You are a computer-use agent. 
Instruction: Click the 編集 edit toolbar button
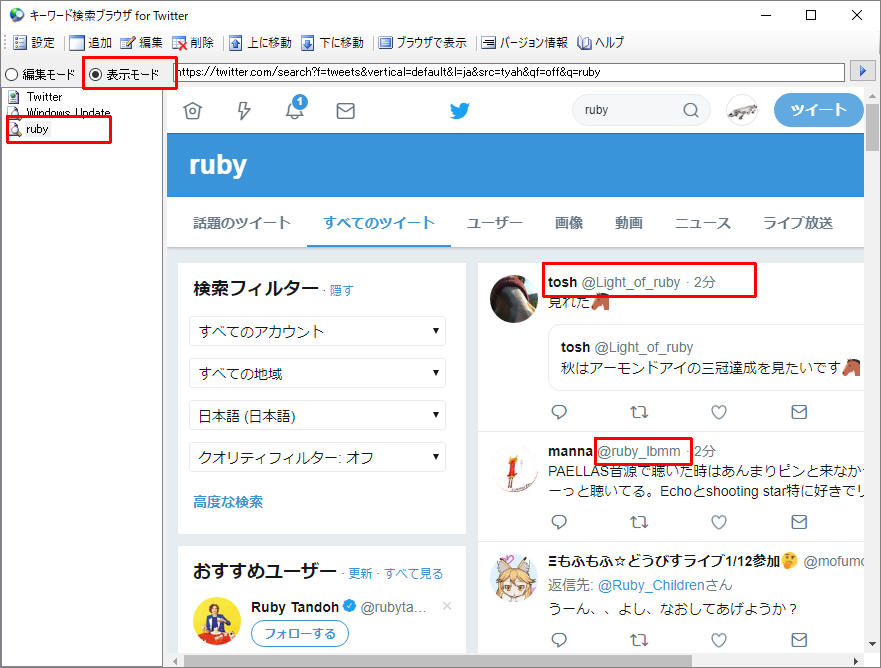pos(141,43)
